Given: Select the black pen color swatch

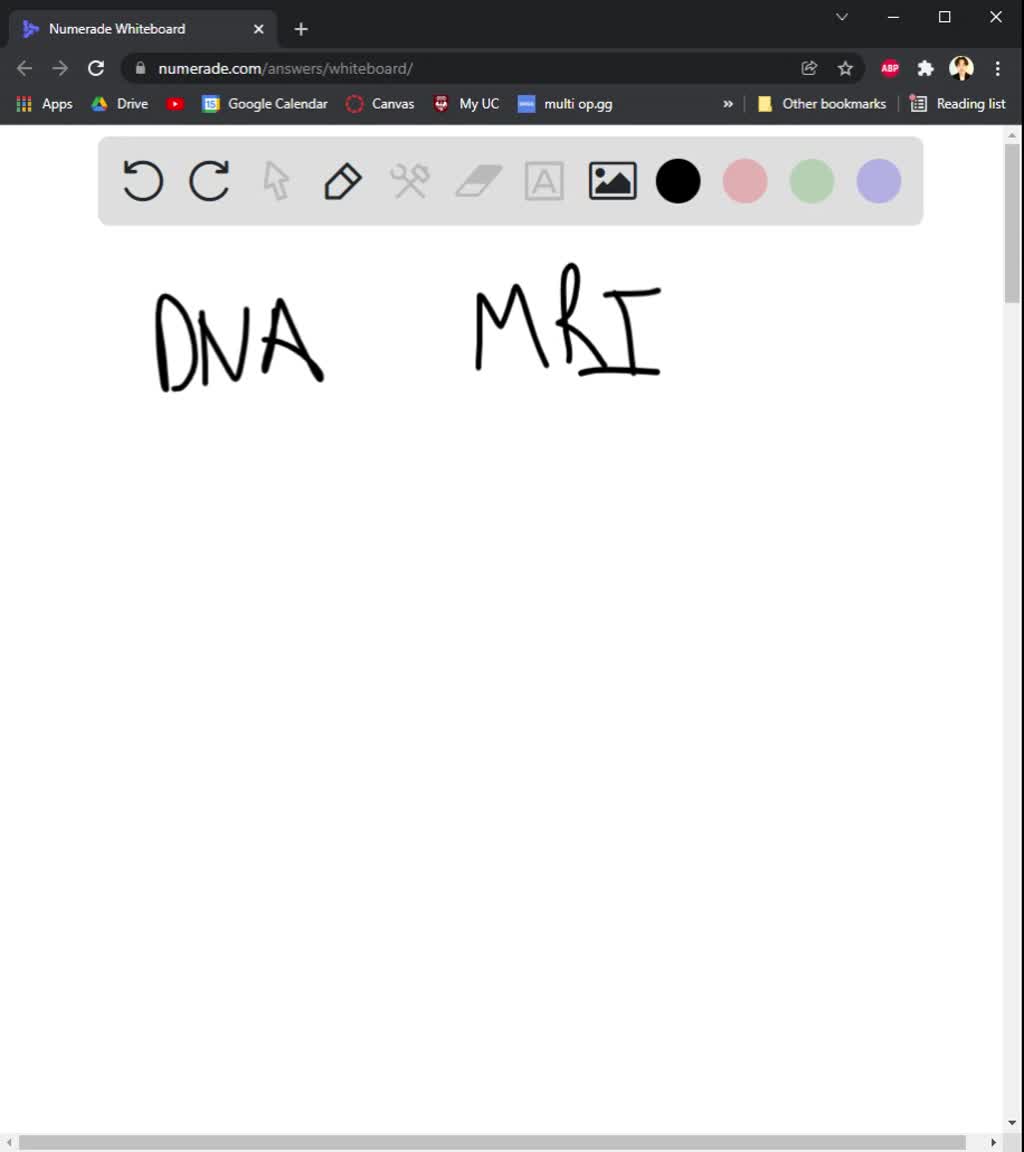Looking at the screenshot, I should [x=678, y=181].
